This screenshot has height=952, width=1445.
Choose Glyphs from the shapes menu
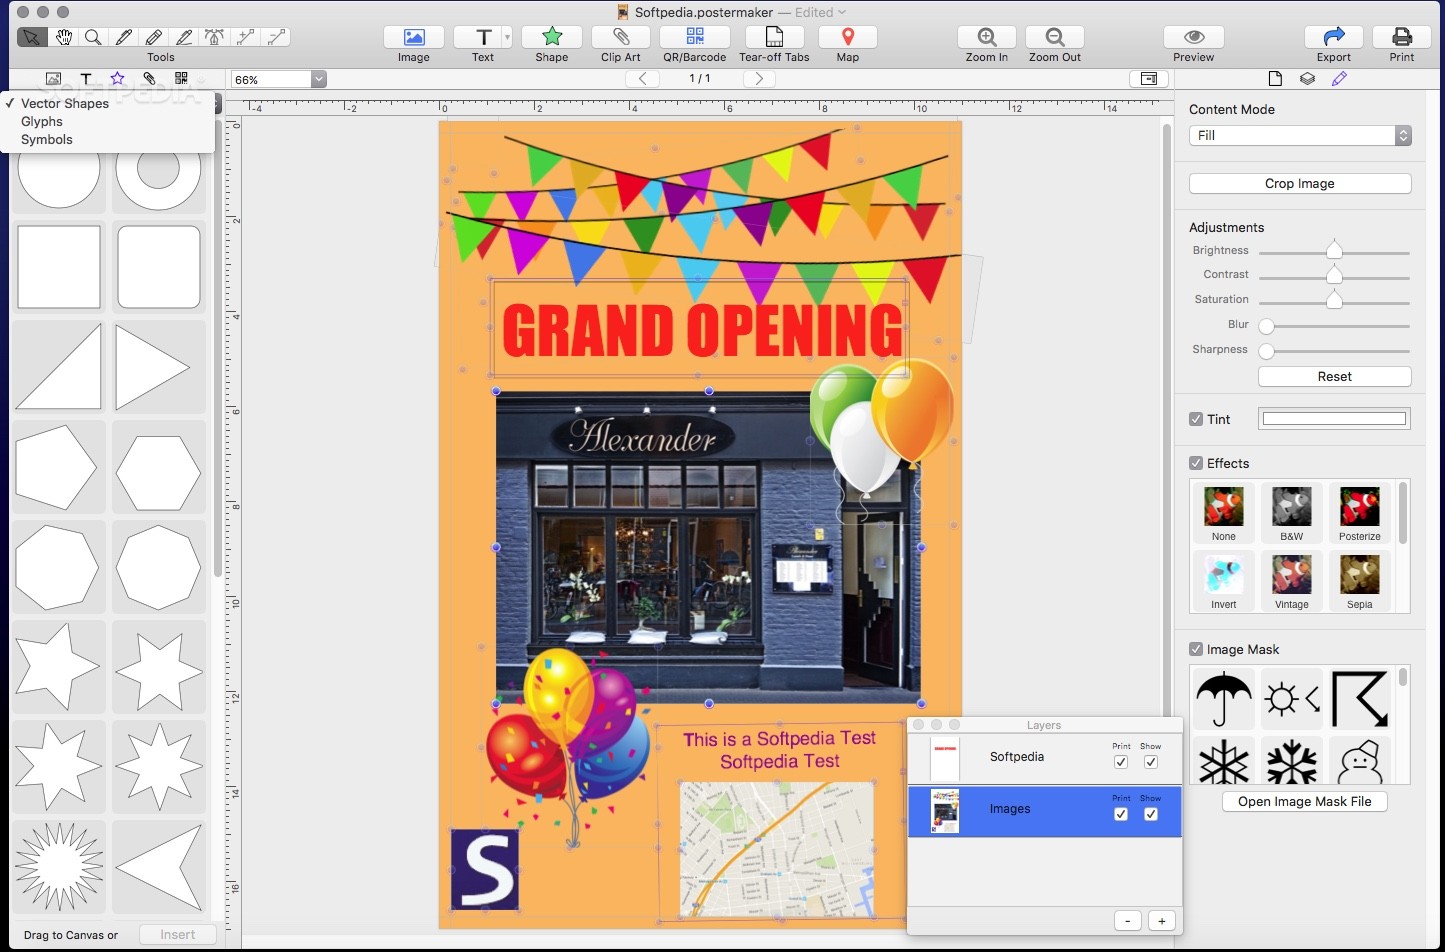(42, 122)
